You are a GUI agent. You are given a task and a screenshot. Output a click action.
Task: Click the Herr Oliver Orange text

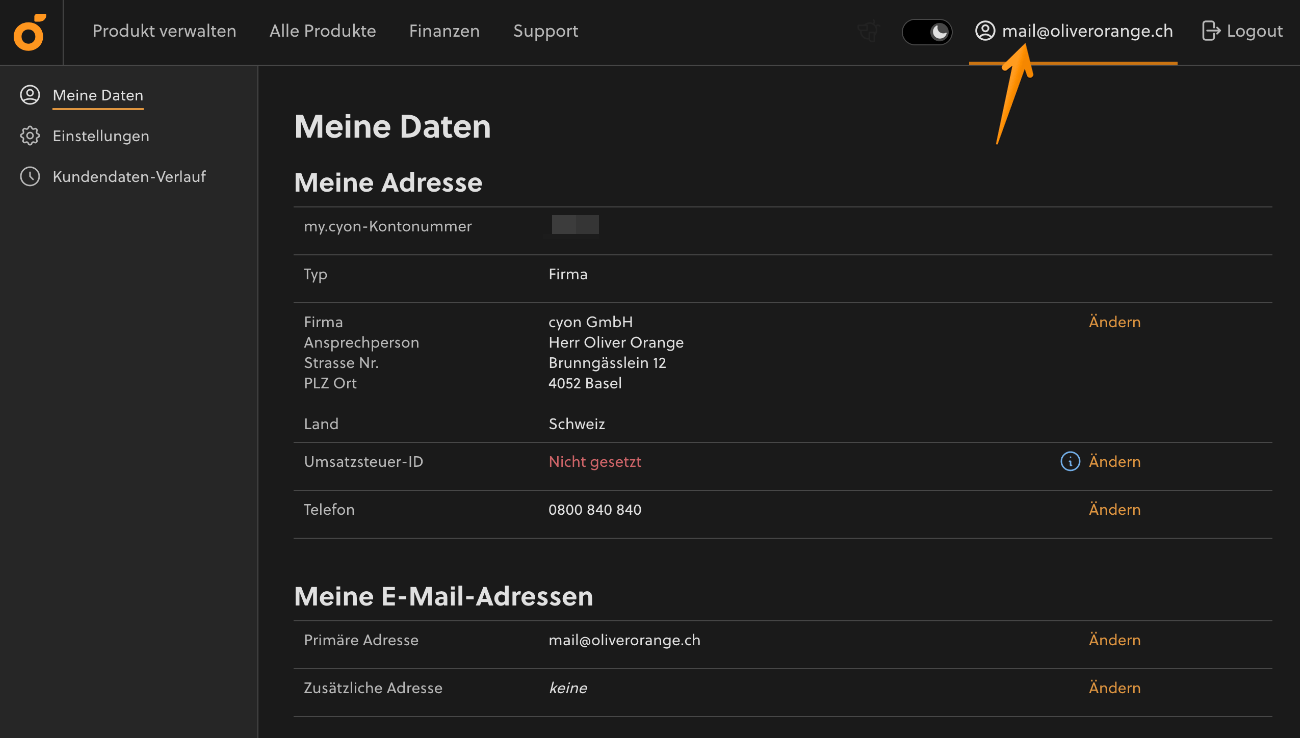click(x=616, y=342)
